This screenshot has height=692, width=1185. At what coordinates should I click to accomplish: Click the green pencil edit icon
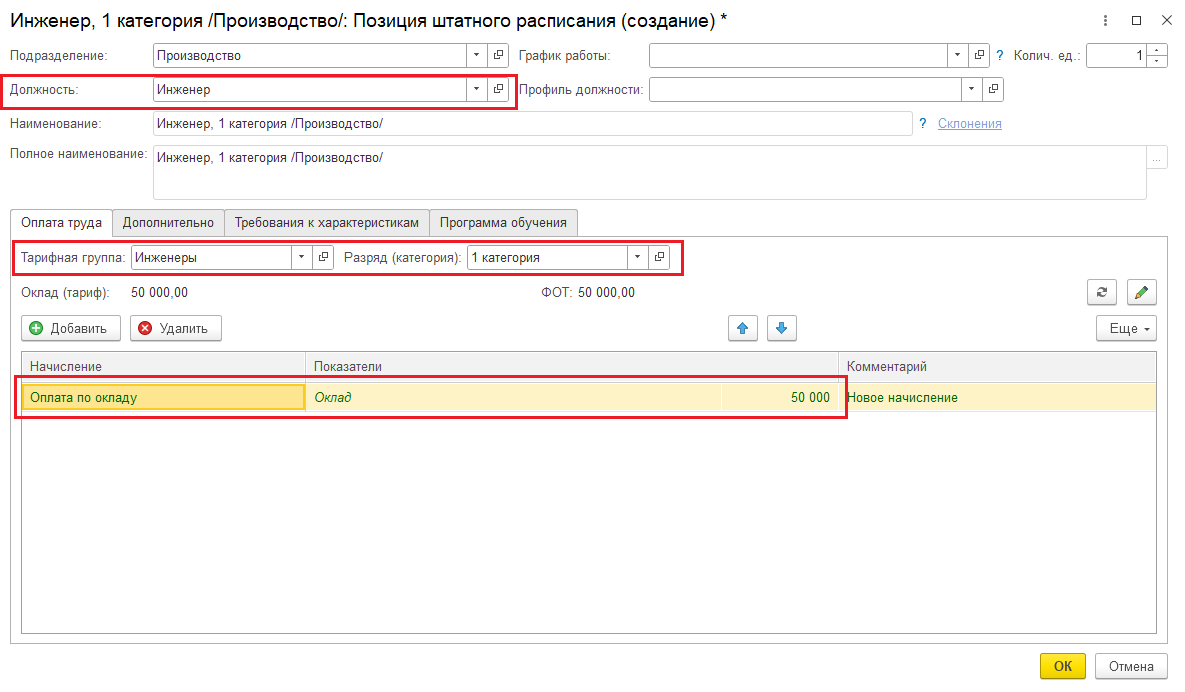(x=1141, y=293)
